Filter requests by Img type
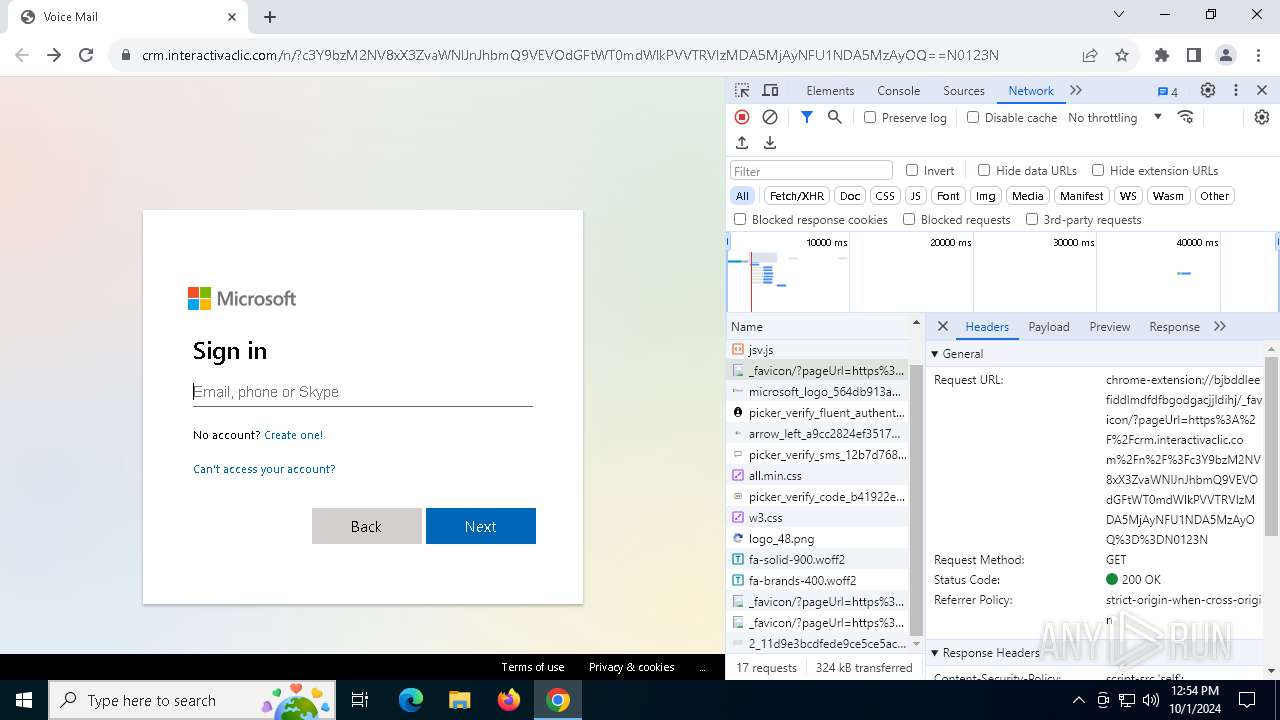Viewport: 1280px width, 720px height. (x=986, y=196)
